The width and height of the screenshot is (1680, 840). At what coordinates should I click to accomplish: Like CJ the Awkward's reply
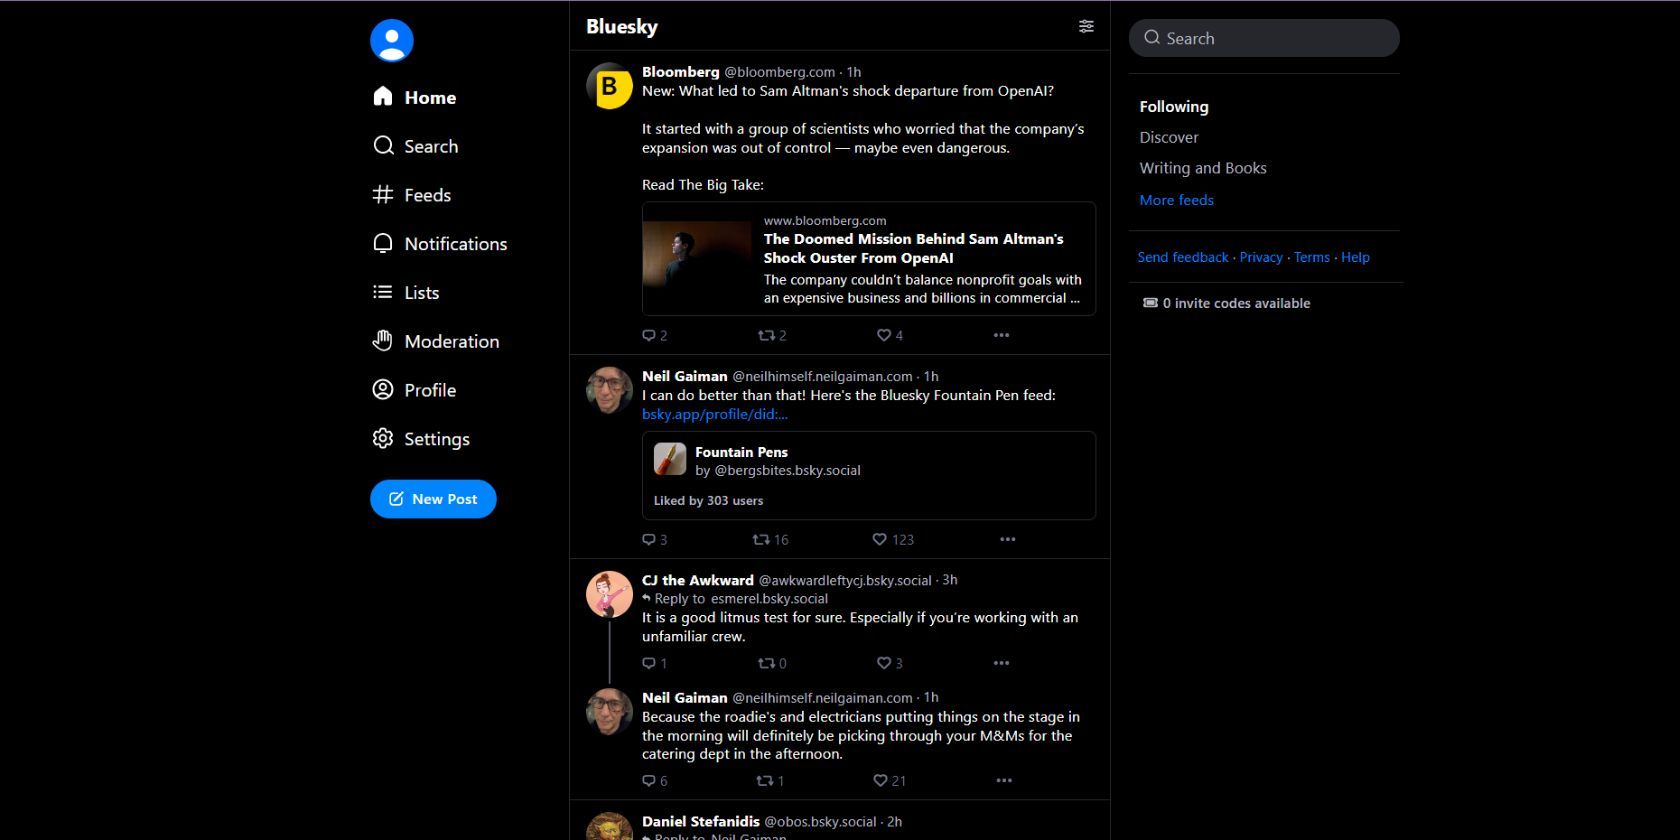tap(884, 663)
